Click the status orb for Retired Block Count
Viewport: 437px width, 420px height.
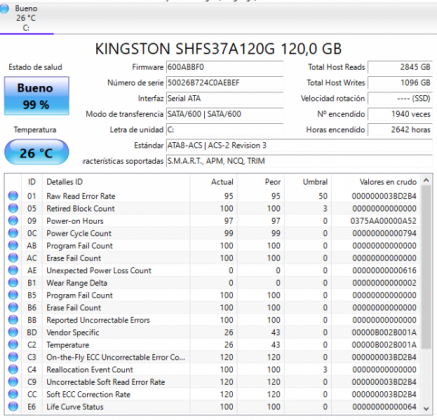(13, 208)
